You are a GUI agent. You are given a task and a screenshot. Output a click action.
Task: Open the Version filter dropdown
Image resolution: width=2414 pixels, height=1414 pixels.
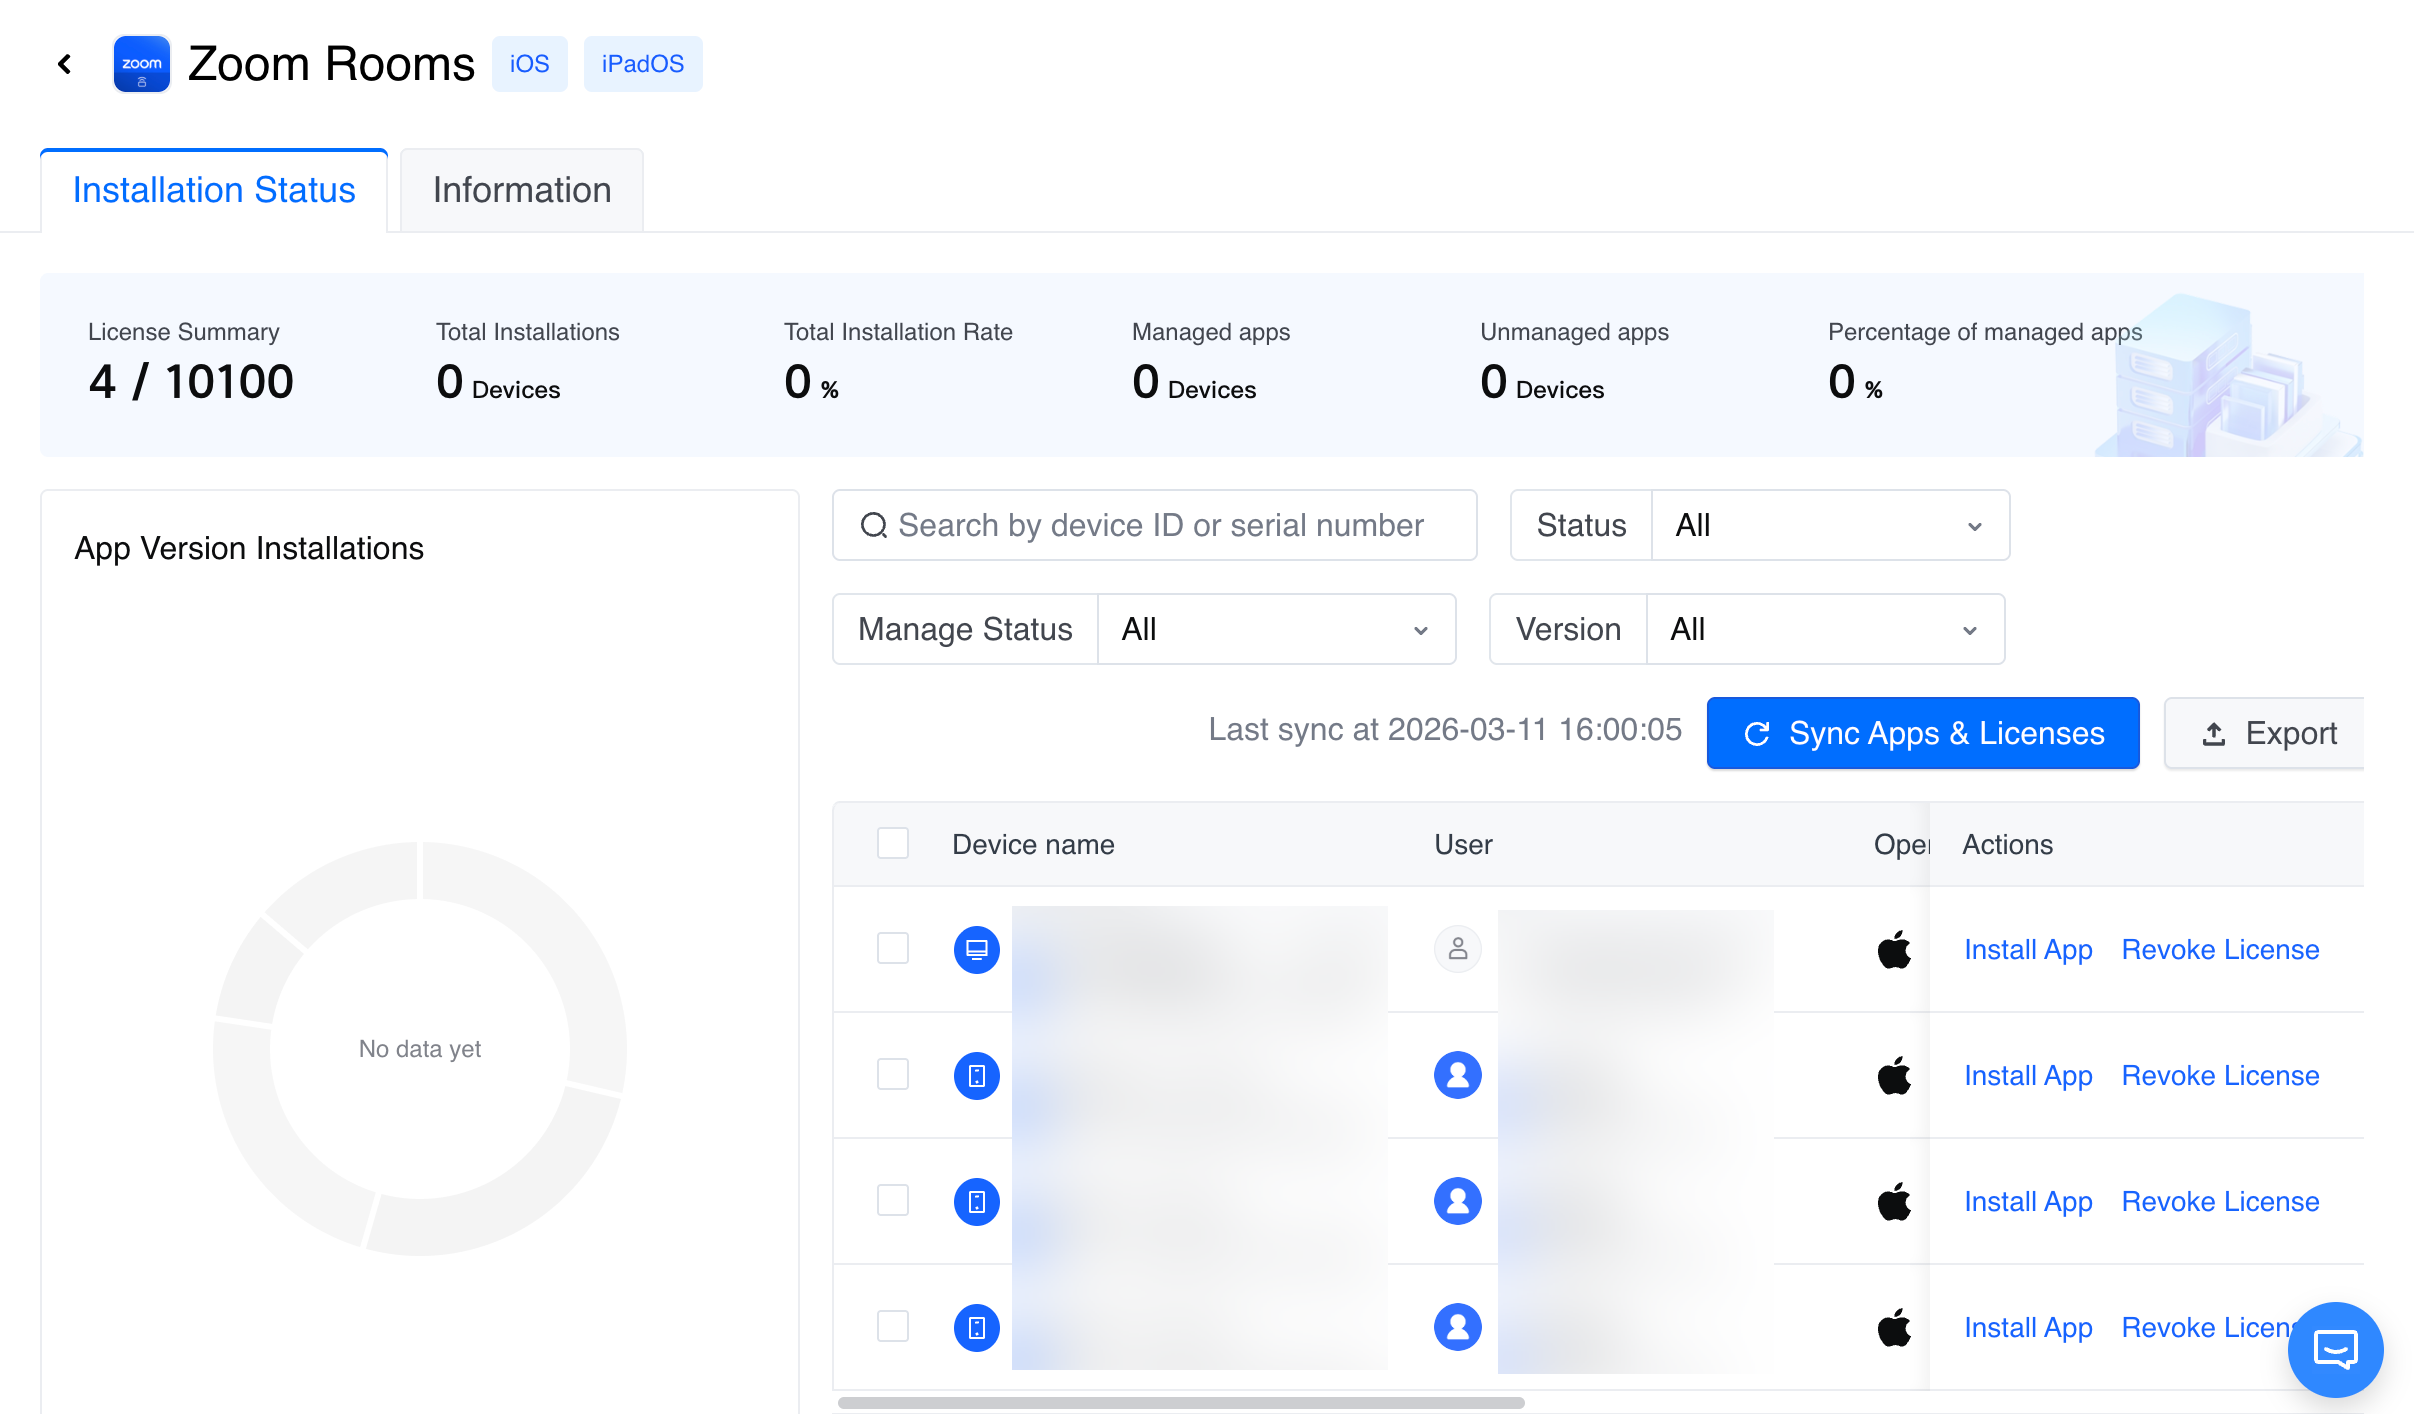tap(1823, 629)
